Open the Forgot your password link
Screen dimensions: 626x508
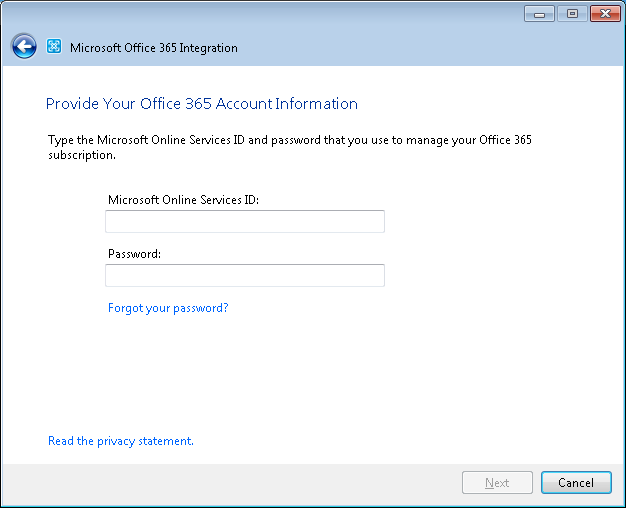[168, 308]
